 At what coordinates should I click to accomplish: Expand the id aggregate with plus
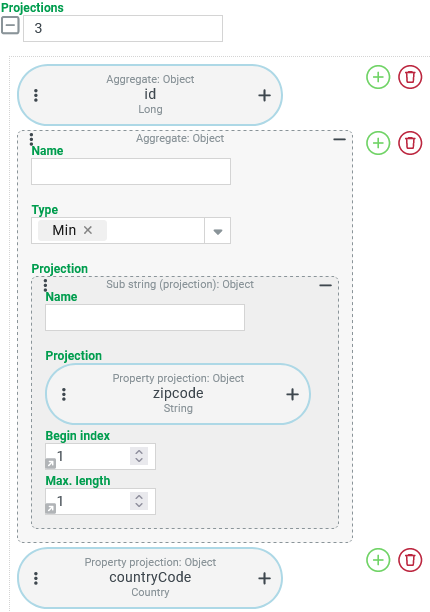pos(265,95)
